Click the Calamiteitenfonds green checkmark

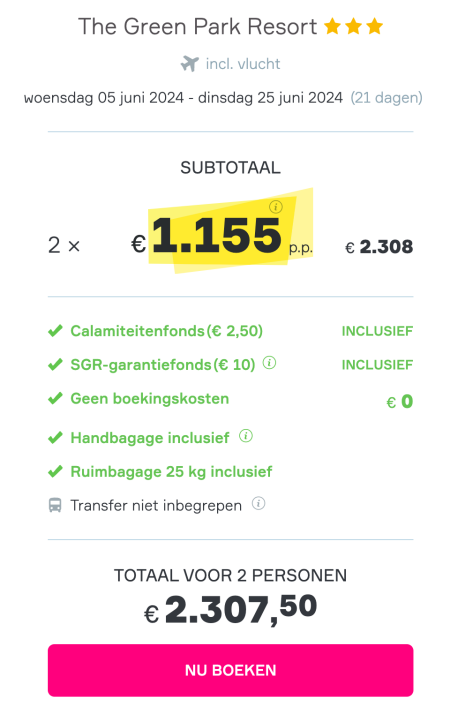[55, 331]
